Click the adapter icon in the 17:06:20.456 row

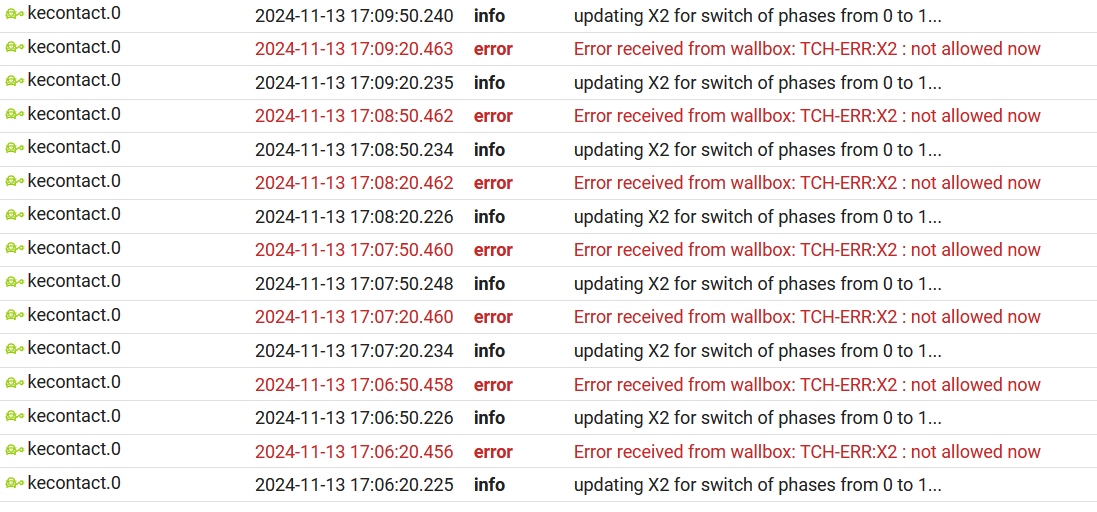tap(14, 450)
